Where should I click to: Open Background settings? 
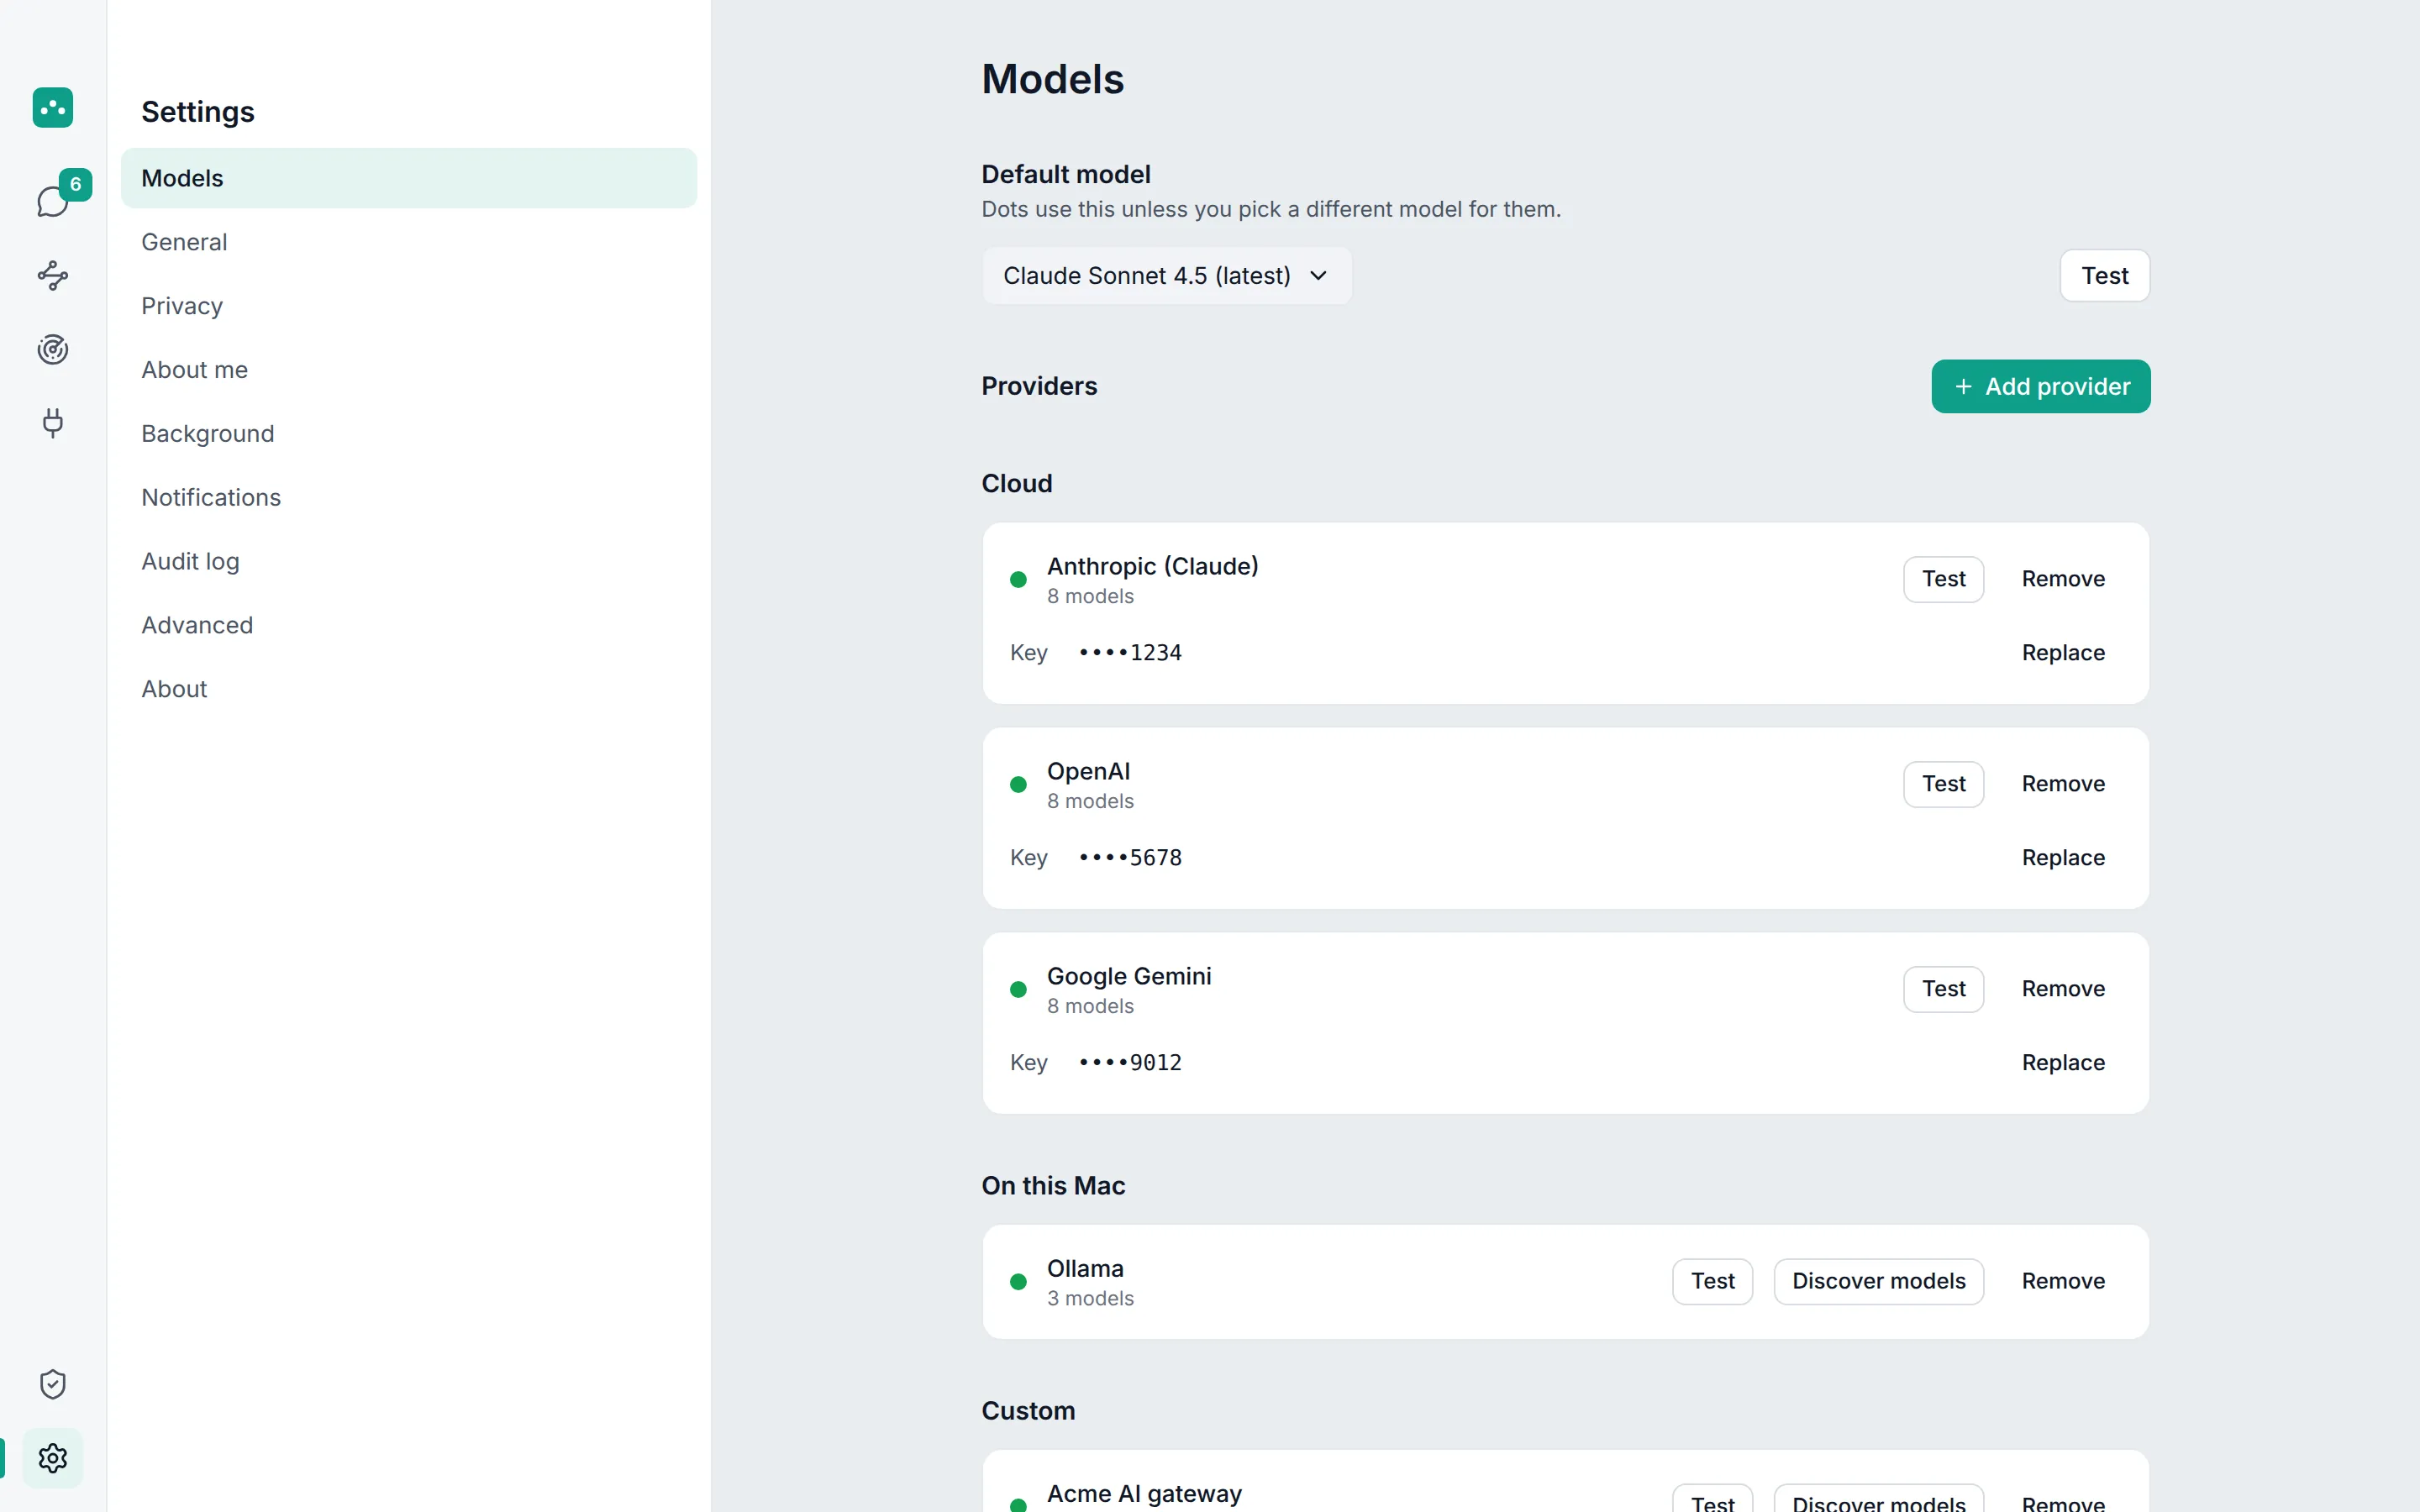(x=408, y=434)
